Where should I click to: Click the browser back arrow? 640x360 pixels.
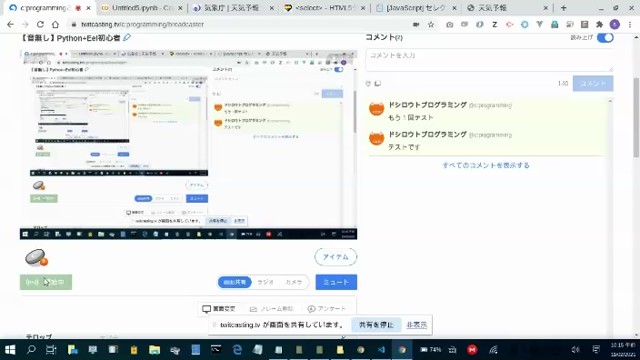(11, 24)
